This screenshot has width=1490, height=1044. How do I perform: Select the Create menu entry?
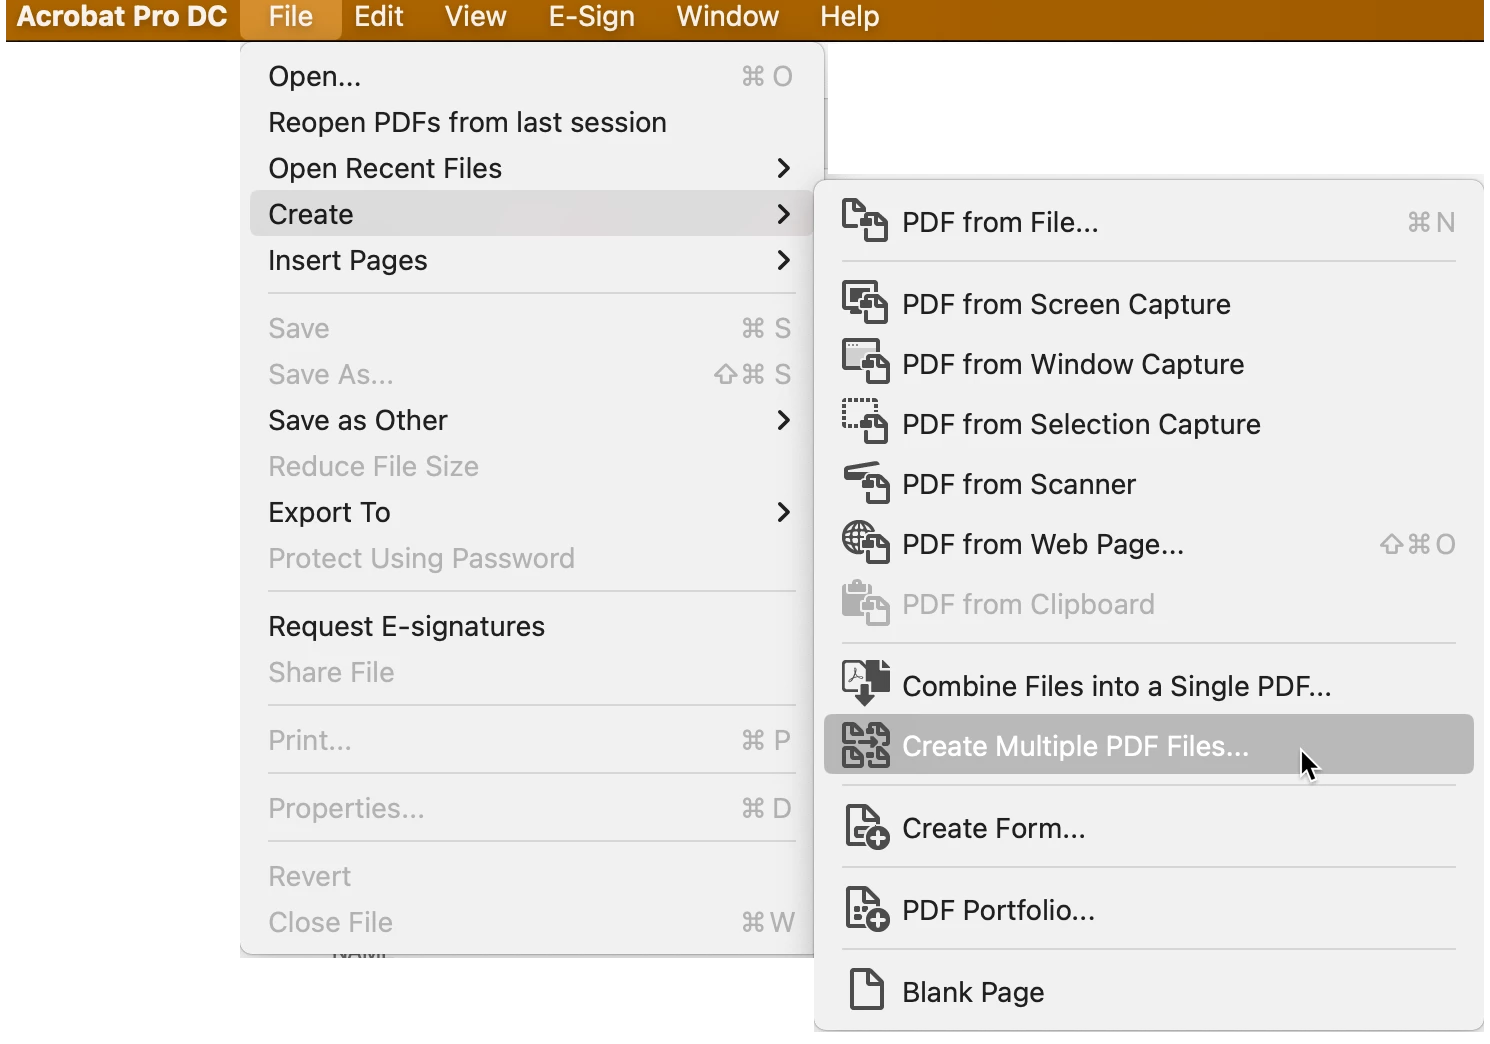tap(530, 214)
